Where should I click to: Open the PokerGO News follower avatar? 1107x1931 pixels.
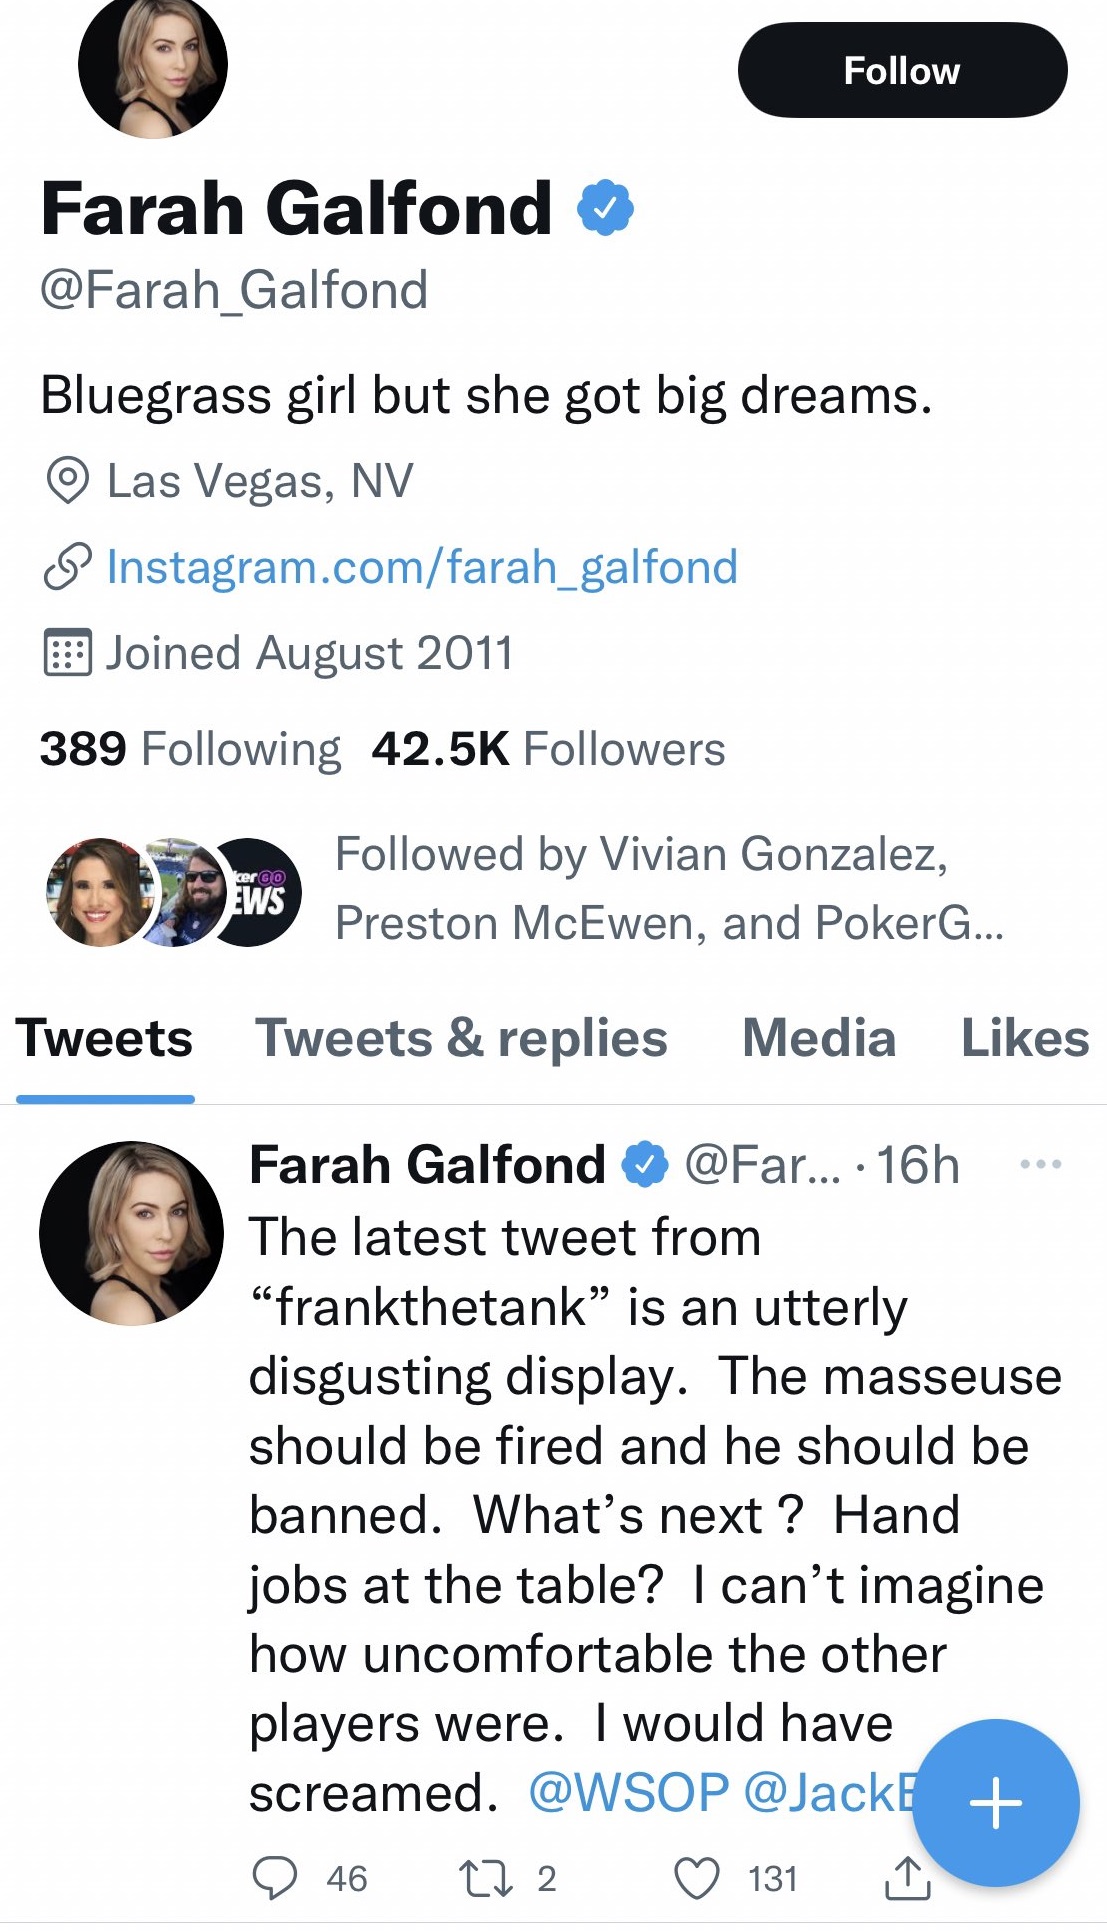264,892
